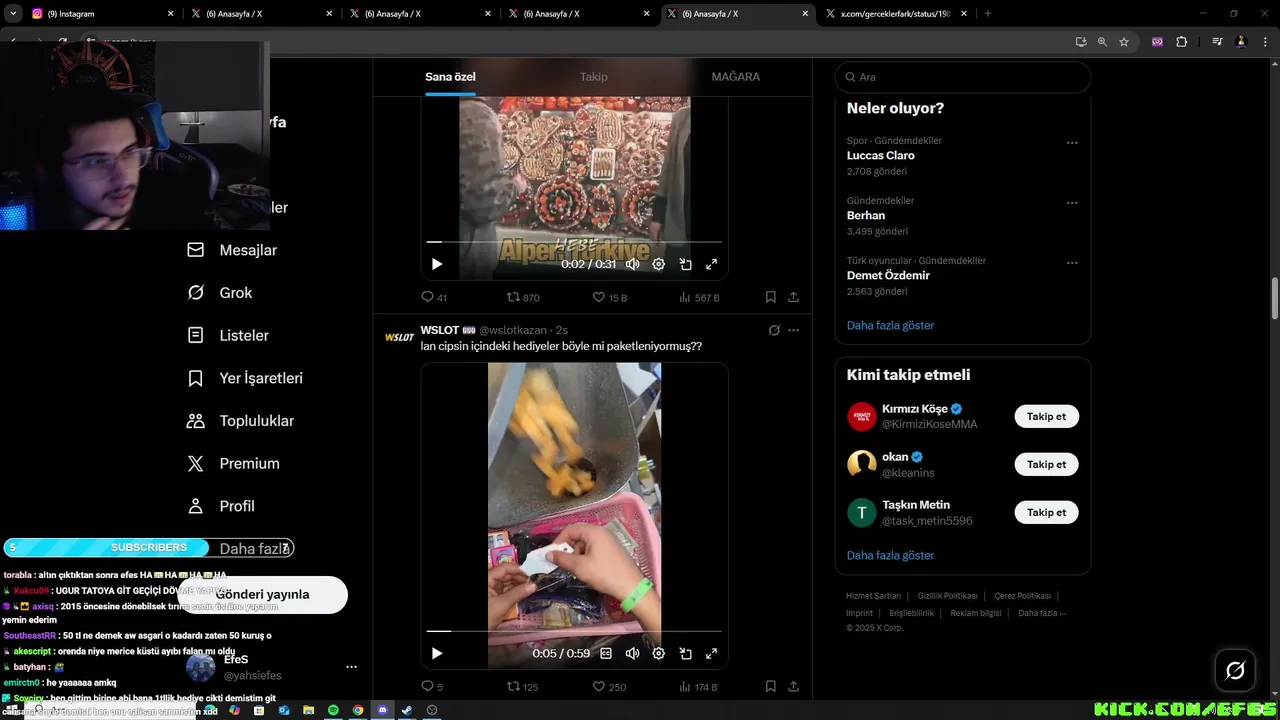Screen dimensions: 1280x720
Task: Open Chrome zoom magnifier icon in address bar
Action: coord(1102,42)
